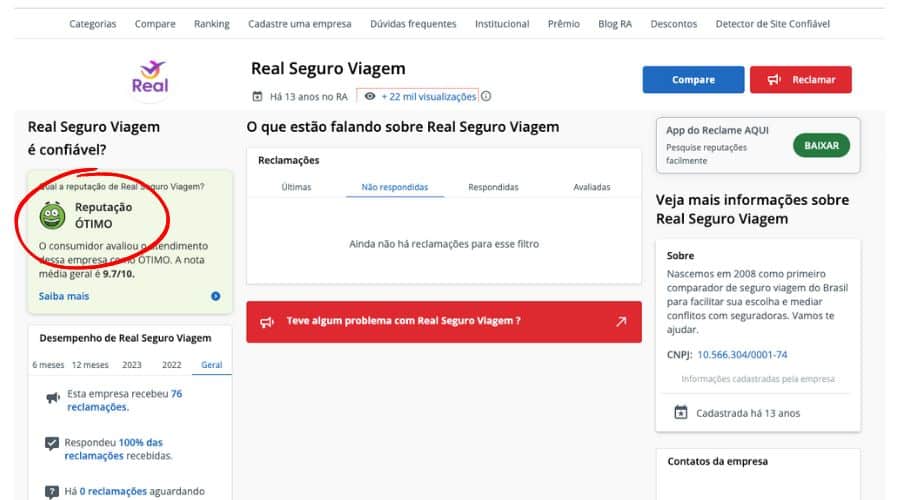Click Cadastrada há 13 anos text
900x500 pixels.
[748, 413]
